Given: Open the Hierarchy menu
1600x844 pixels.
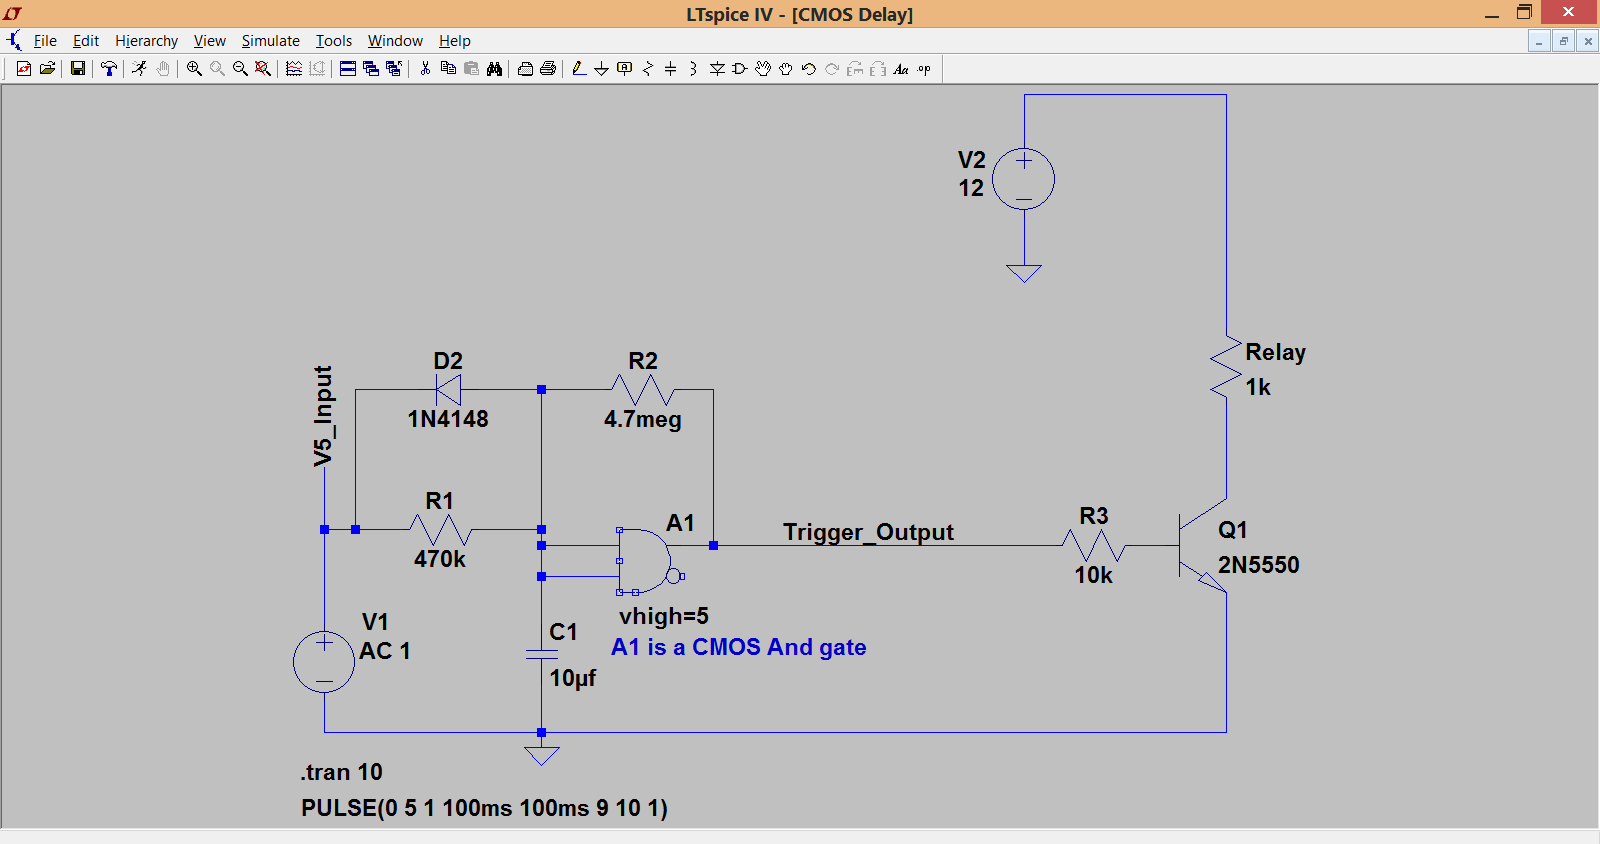Looking at the screenshot, I should (x=146, y=41).
